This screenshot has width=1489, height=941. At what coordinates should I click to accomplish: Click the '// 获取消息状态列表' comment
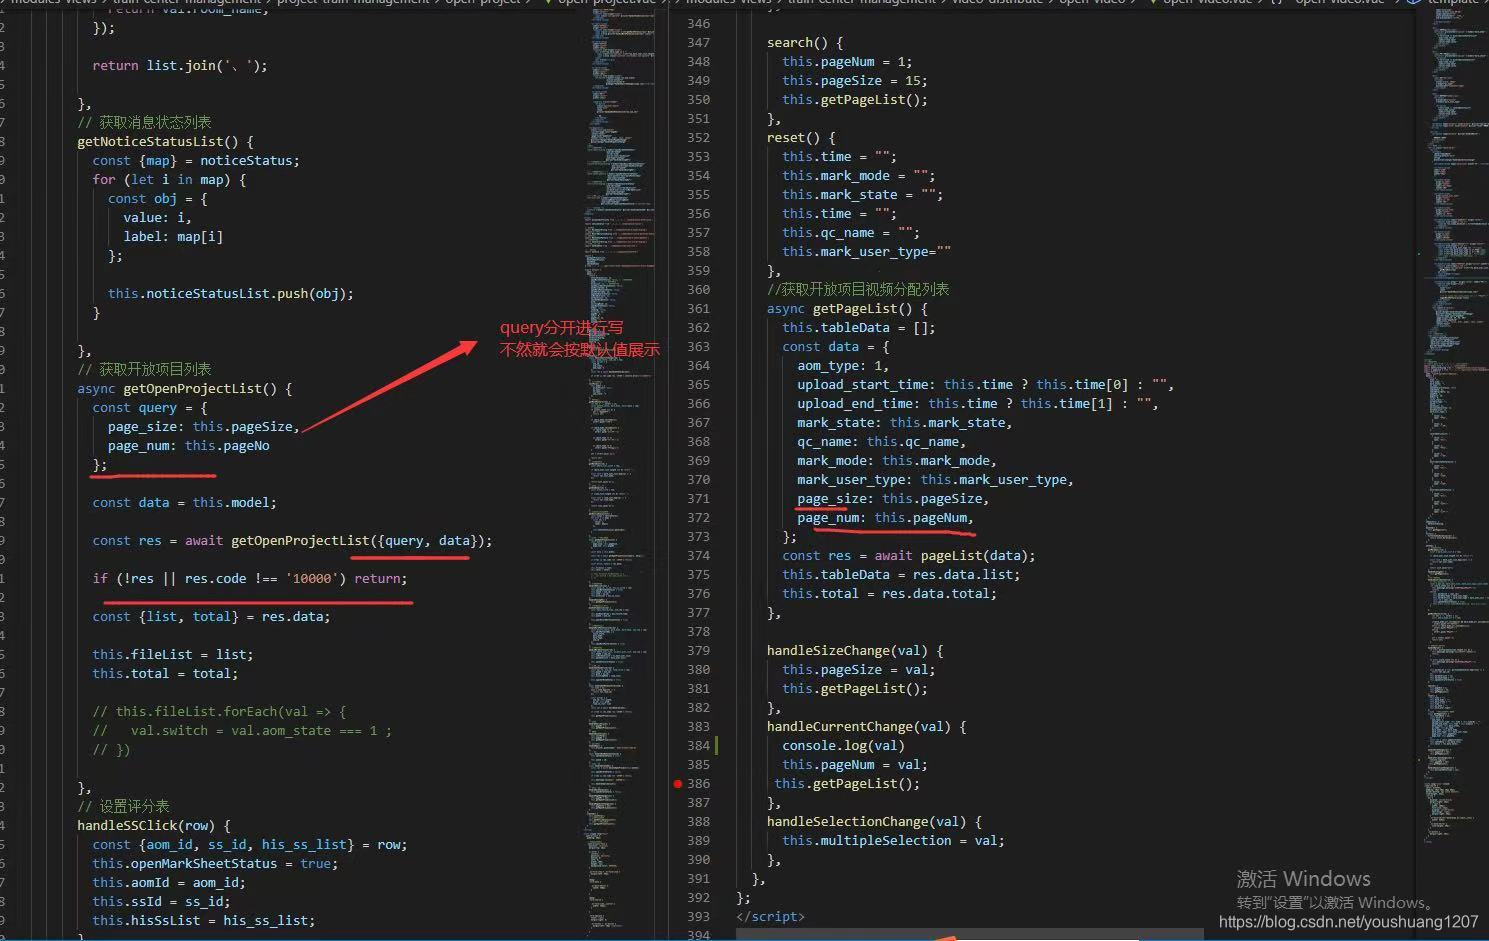[144, 123]
